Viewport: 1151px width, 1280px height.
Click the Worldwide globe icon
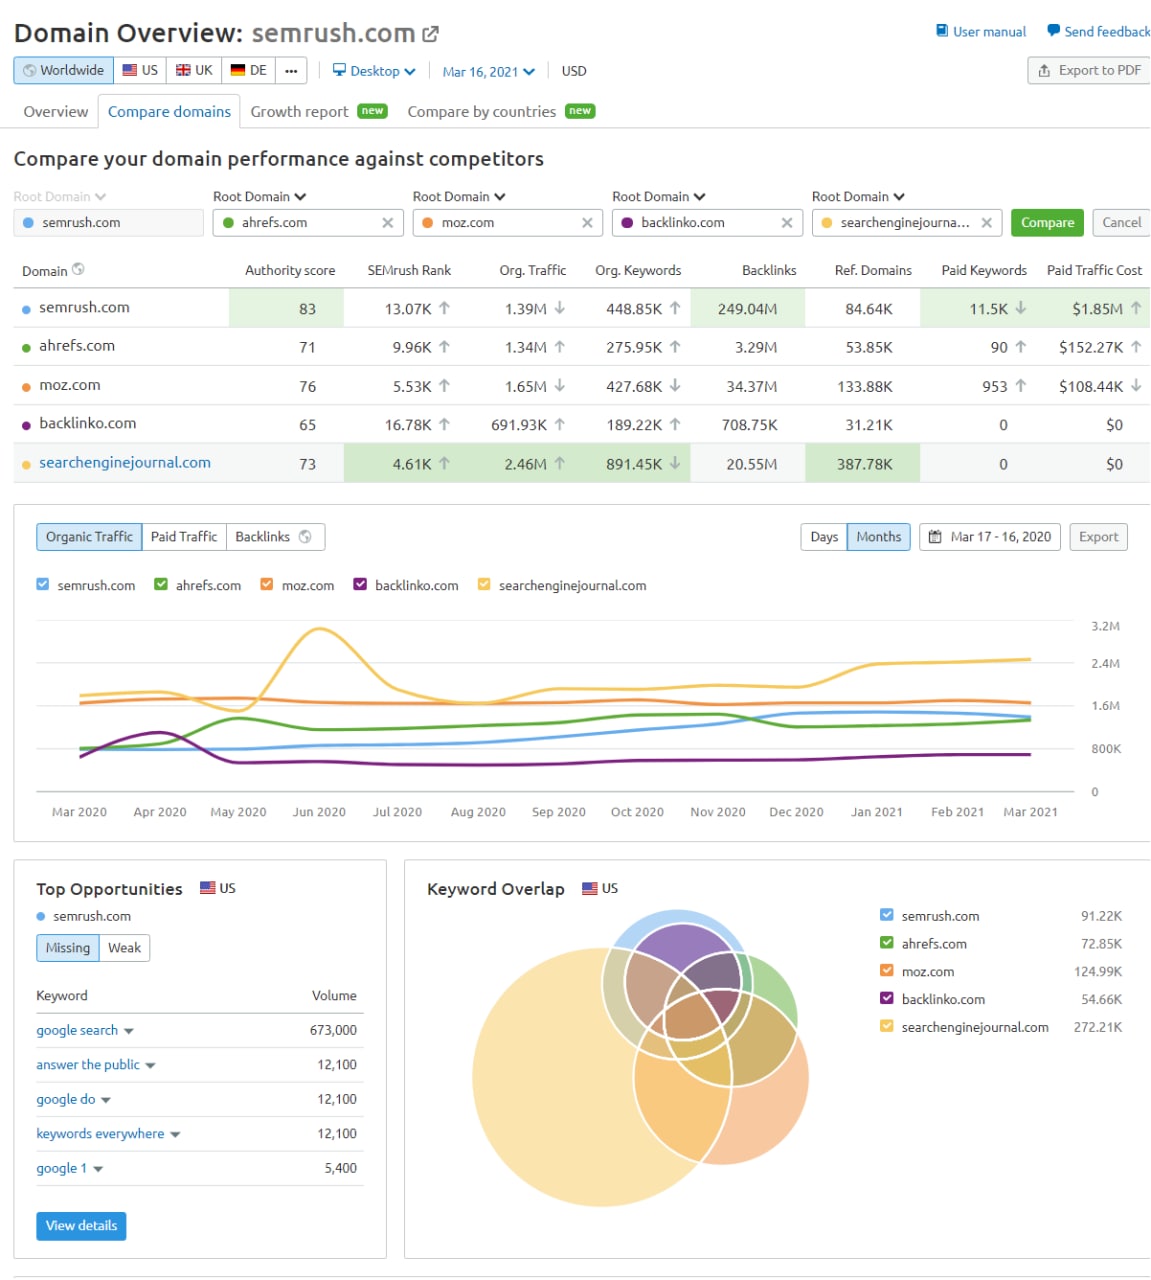tap(30, 71)
